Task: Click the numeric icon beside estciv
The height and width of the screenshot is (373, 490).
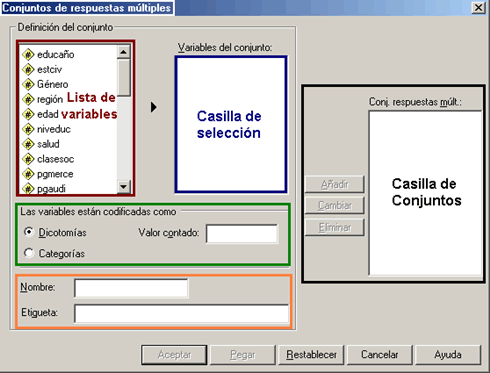Action: click(x=28, y=70)
